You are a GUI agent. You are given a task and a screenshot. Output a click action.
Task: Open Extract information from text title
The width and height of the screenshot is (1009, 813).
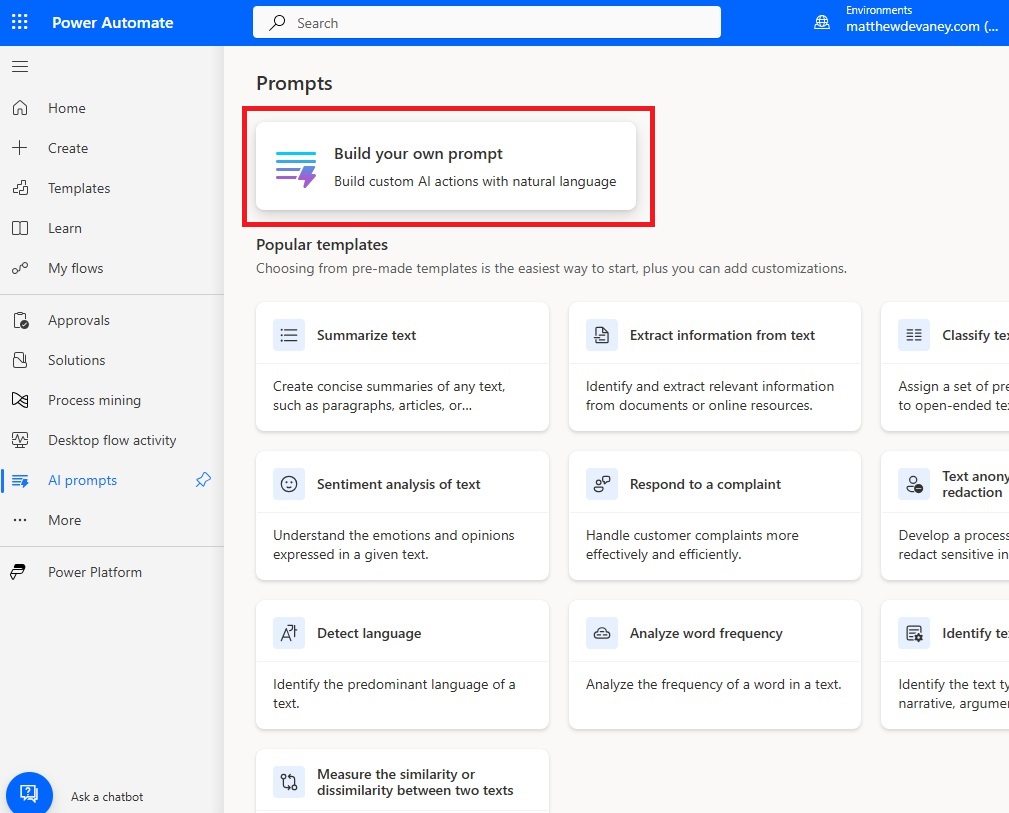click(x=722, y=335)
